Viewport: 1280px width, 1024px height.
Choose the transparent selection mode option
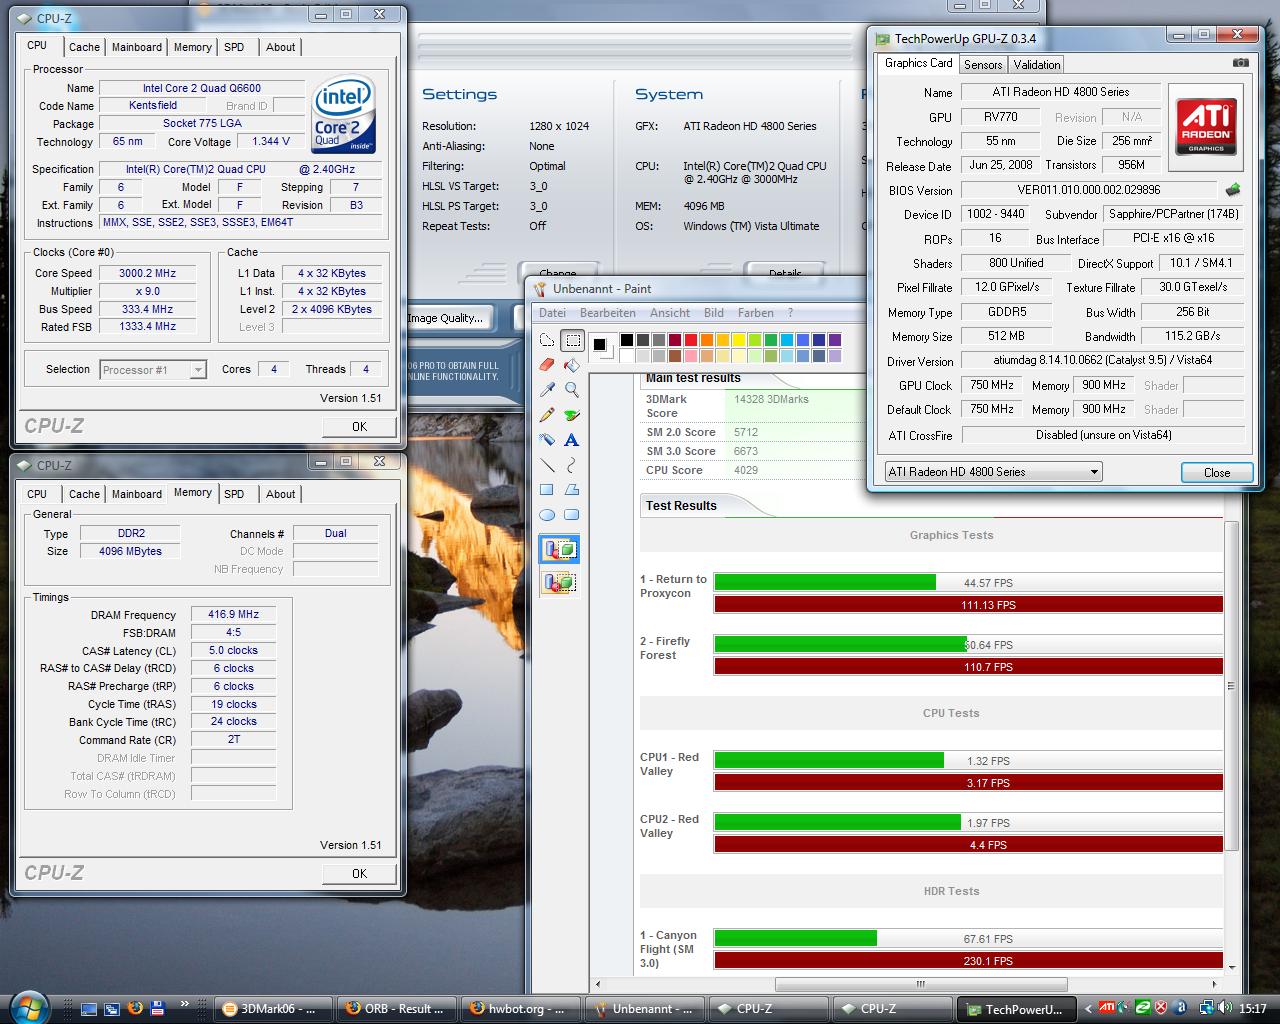(x=559, y=582)
